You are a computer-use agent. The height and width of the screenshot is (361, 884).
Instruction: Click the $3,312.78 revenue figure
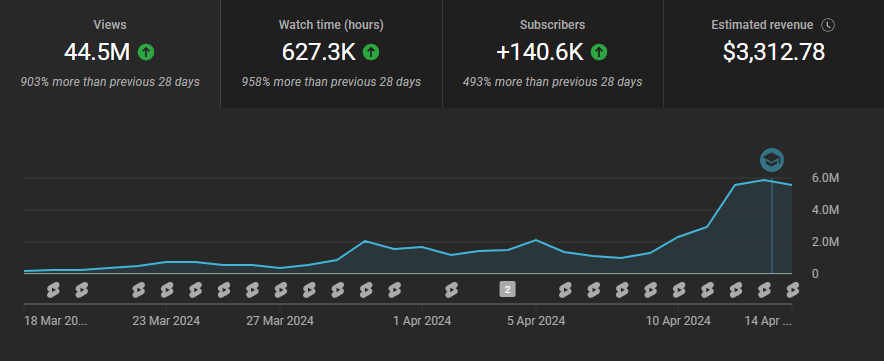pyautogui.click(x=774, y=52)
